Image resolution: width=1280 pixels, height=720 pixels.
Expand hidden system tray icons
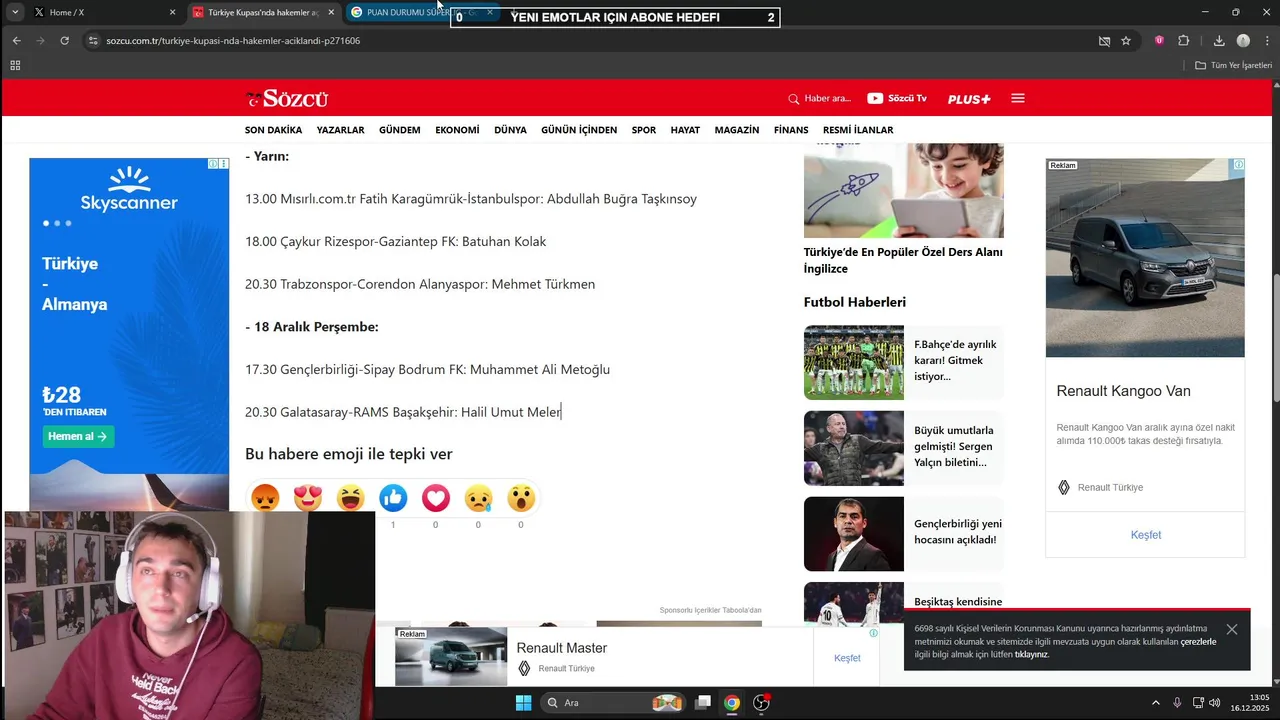coord(1156,703)
